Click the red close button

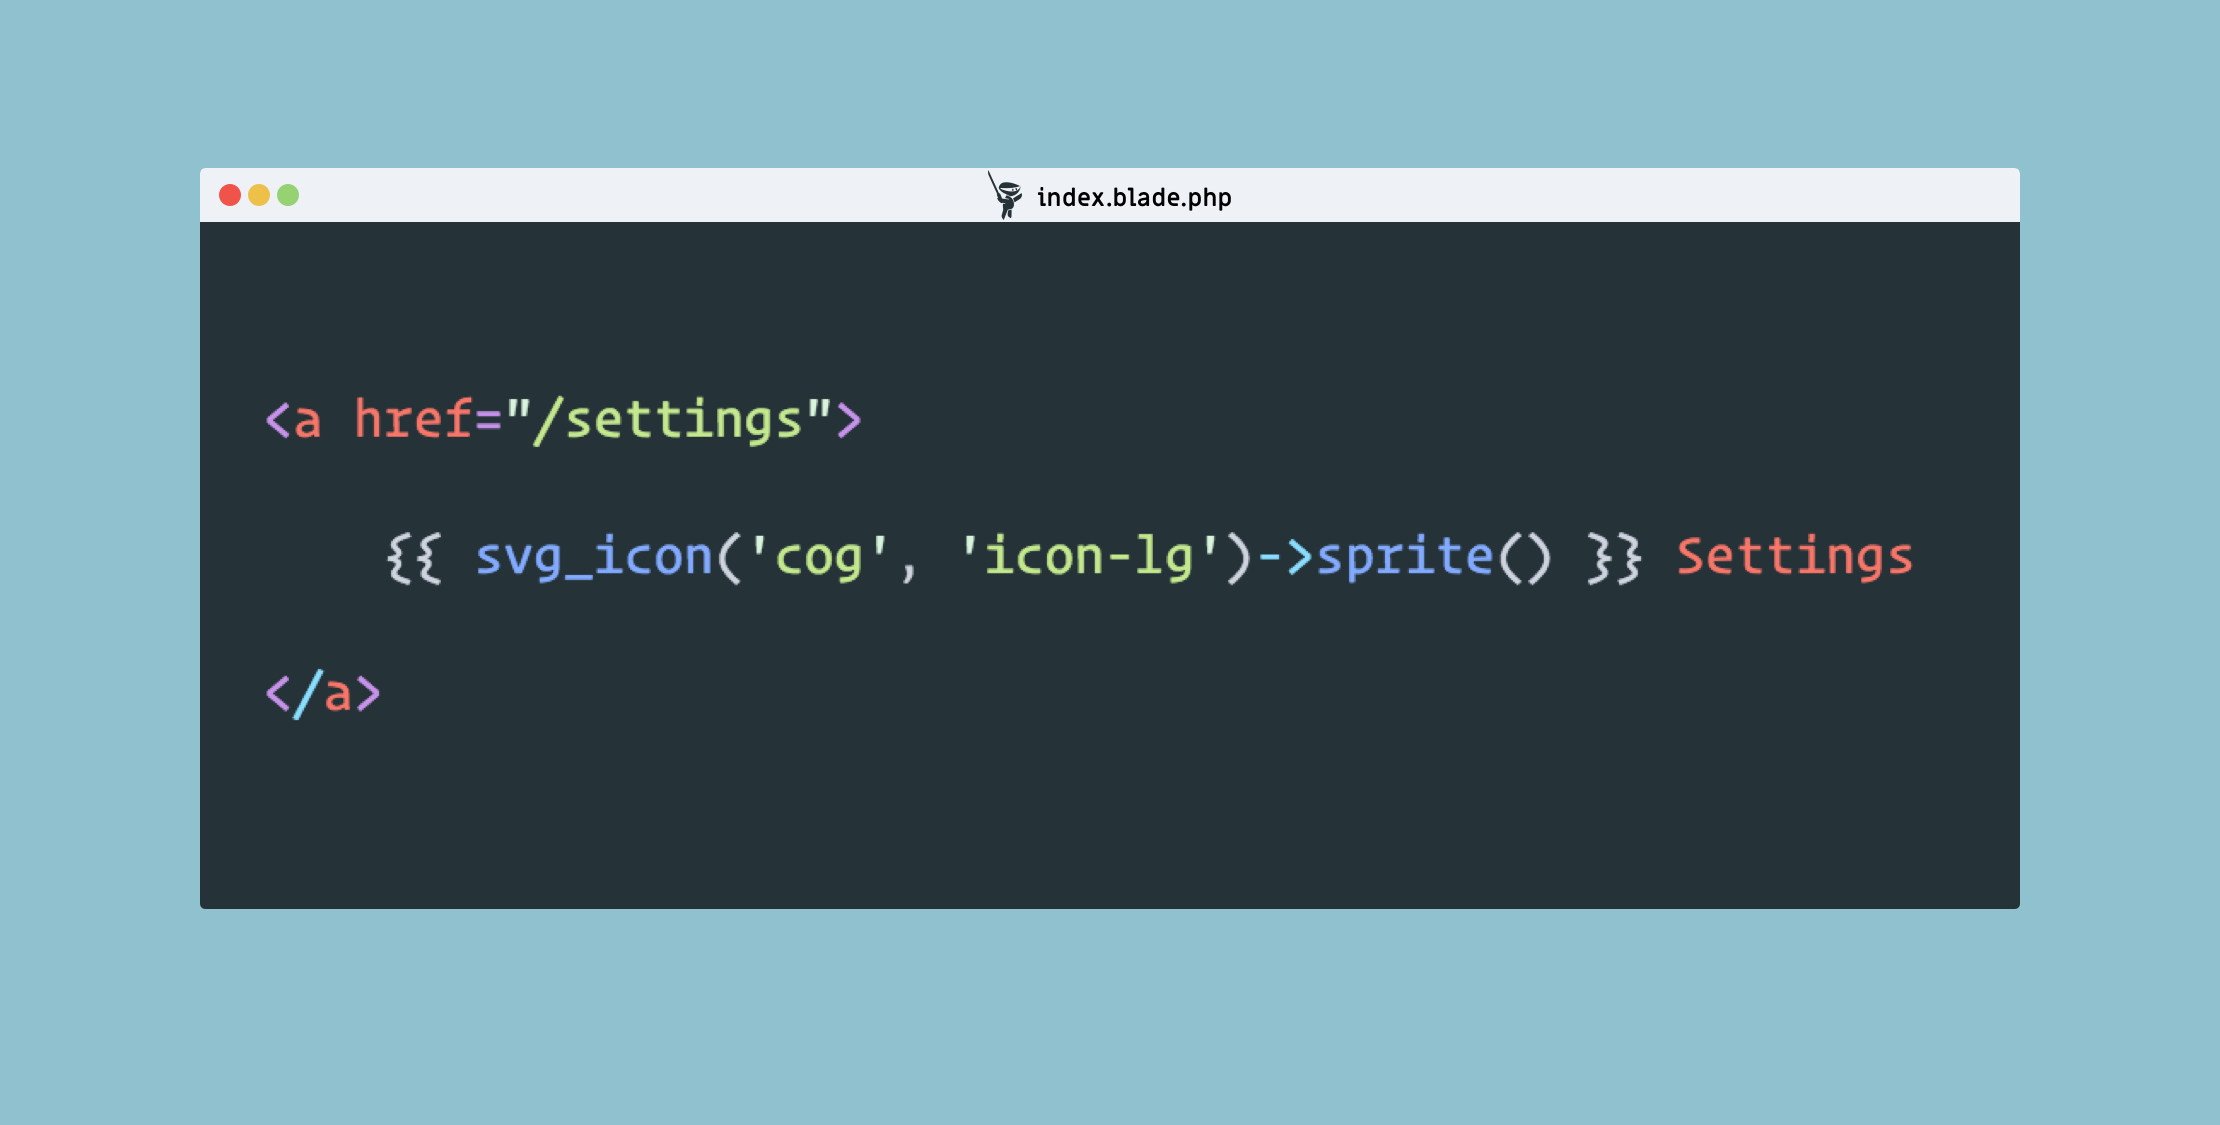[x=229, y=197]
